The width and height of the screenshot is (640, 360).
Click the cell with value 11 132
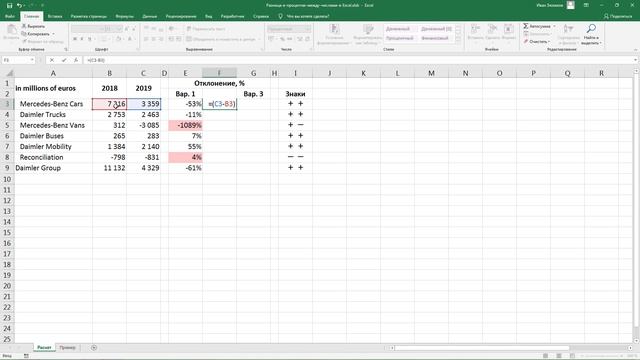click(x=109, y=168)
